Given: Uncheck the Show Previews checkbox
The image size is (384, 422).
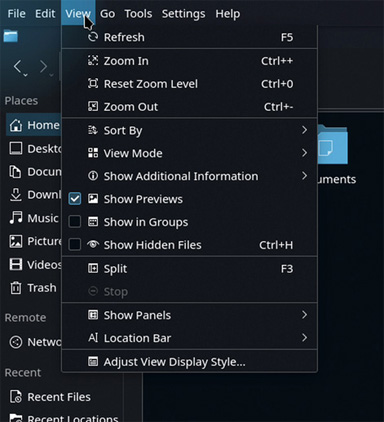Looking at the screenshot, I should click(x=74, y=199).
